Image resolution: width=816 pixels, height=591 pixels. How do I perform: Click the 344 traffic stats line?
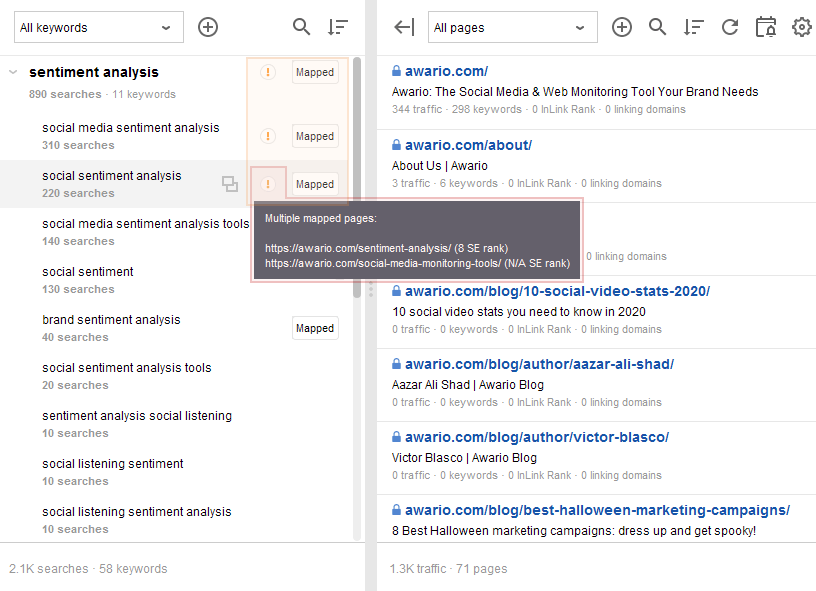click(539, 109)
